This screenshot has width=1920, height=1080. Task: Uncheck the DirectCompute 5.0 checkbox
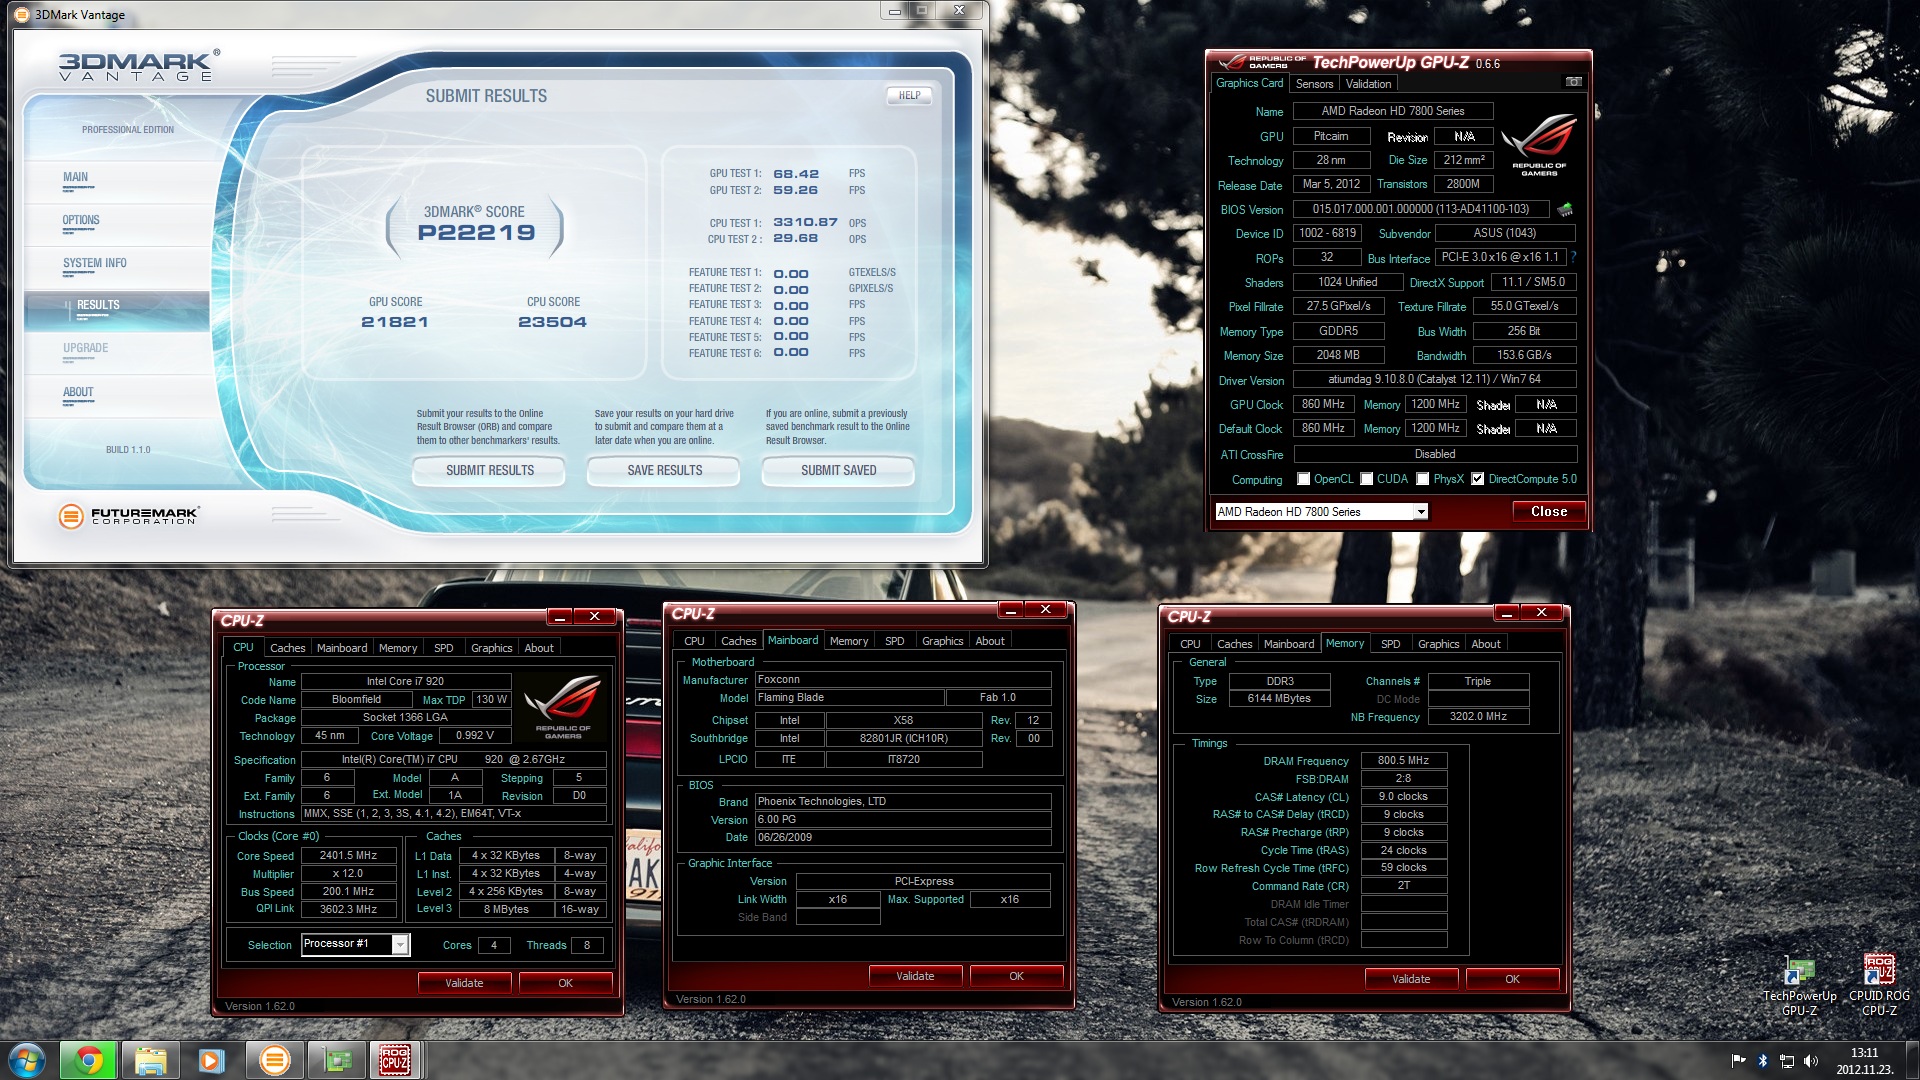click(1477, 479)
